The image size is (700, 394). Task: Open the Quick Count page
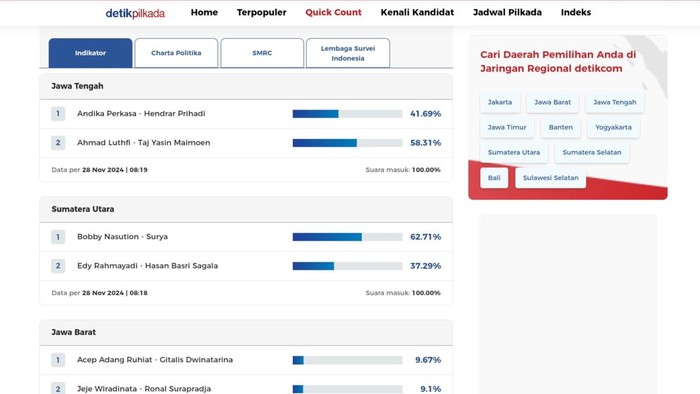coord(333,12)
